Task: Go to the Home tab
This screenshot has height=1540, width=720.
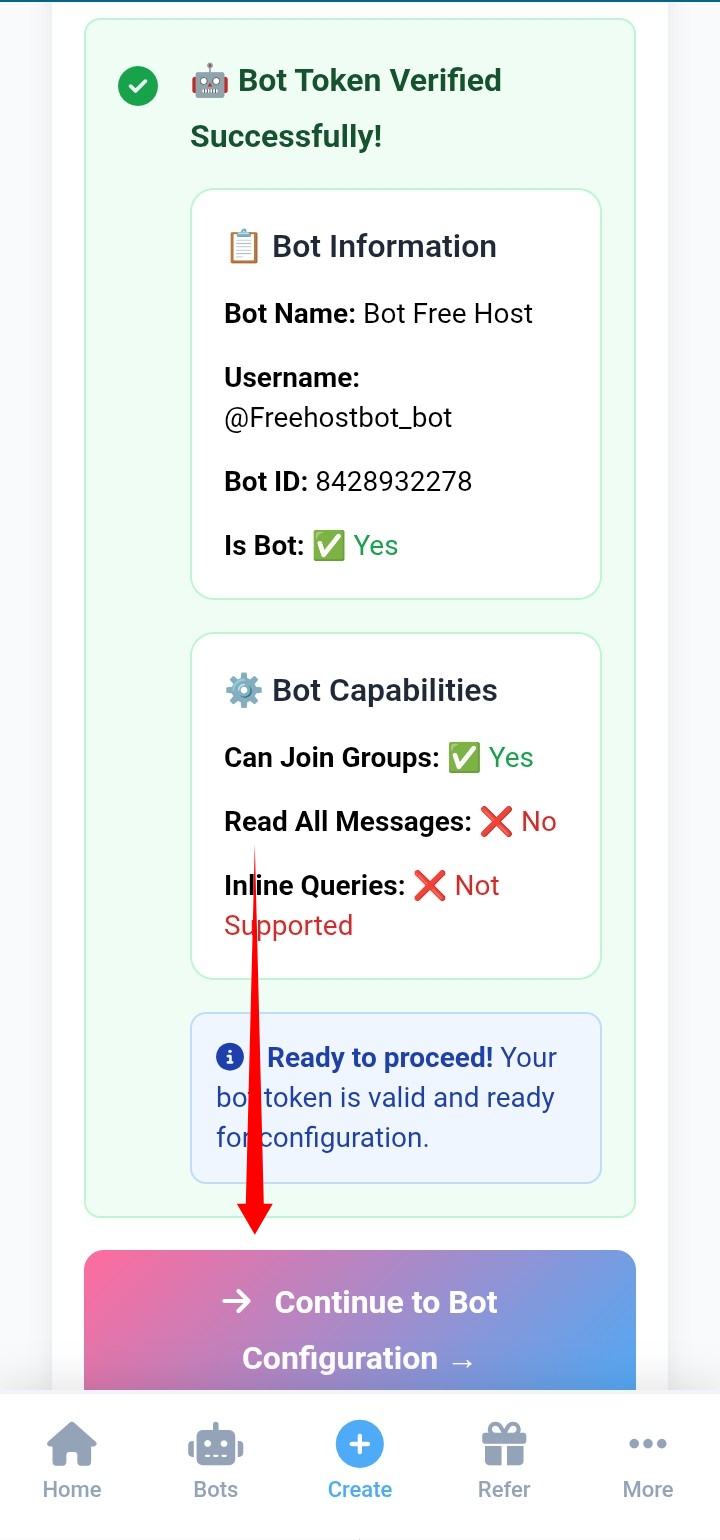Action: [x=72, y=1460]
